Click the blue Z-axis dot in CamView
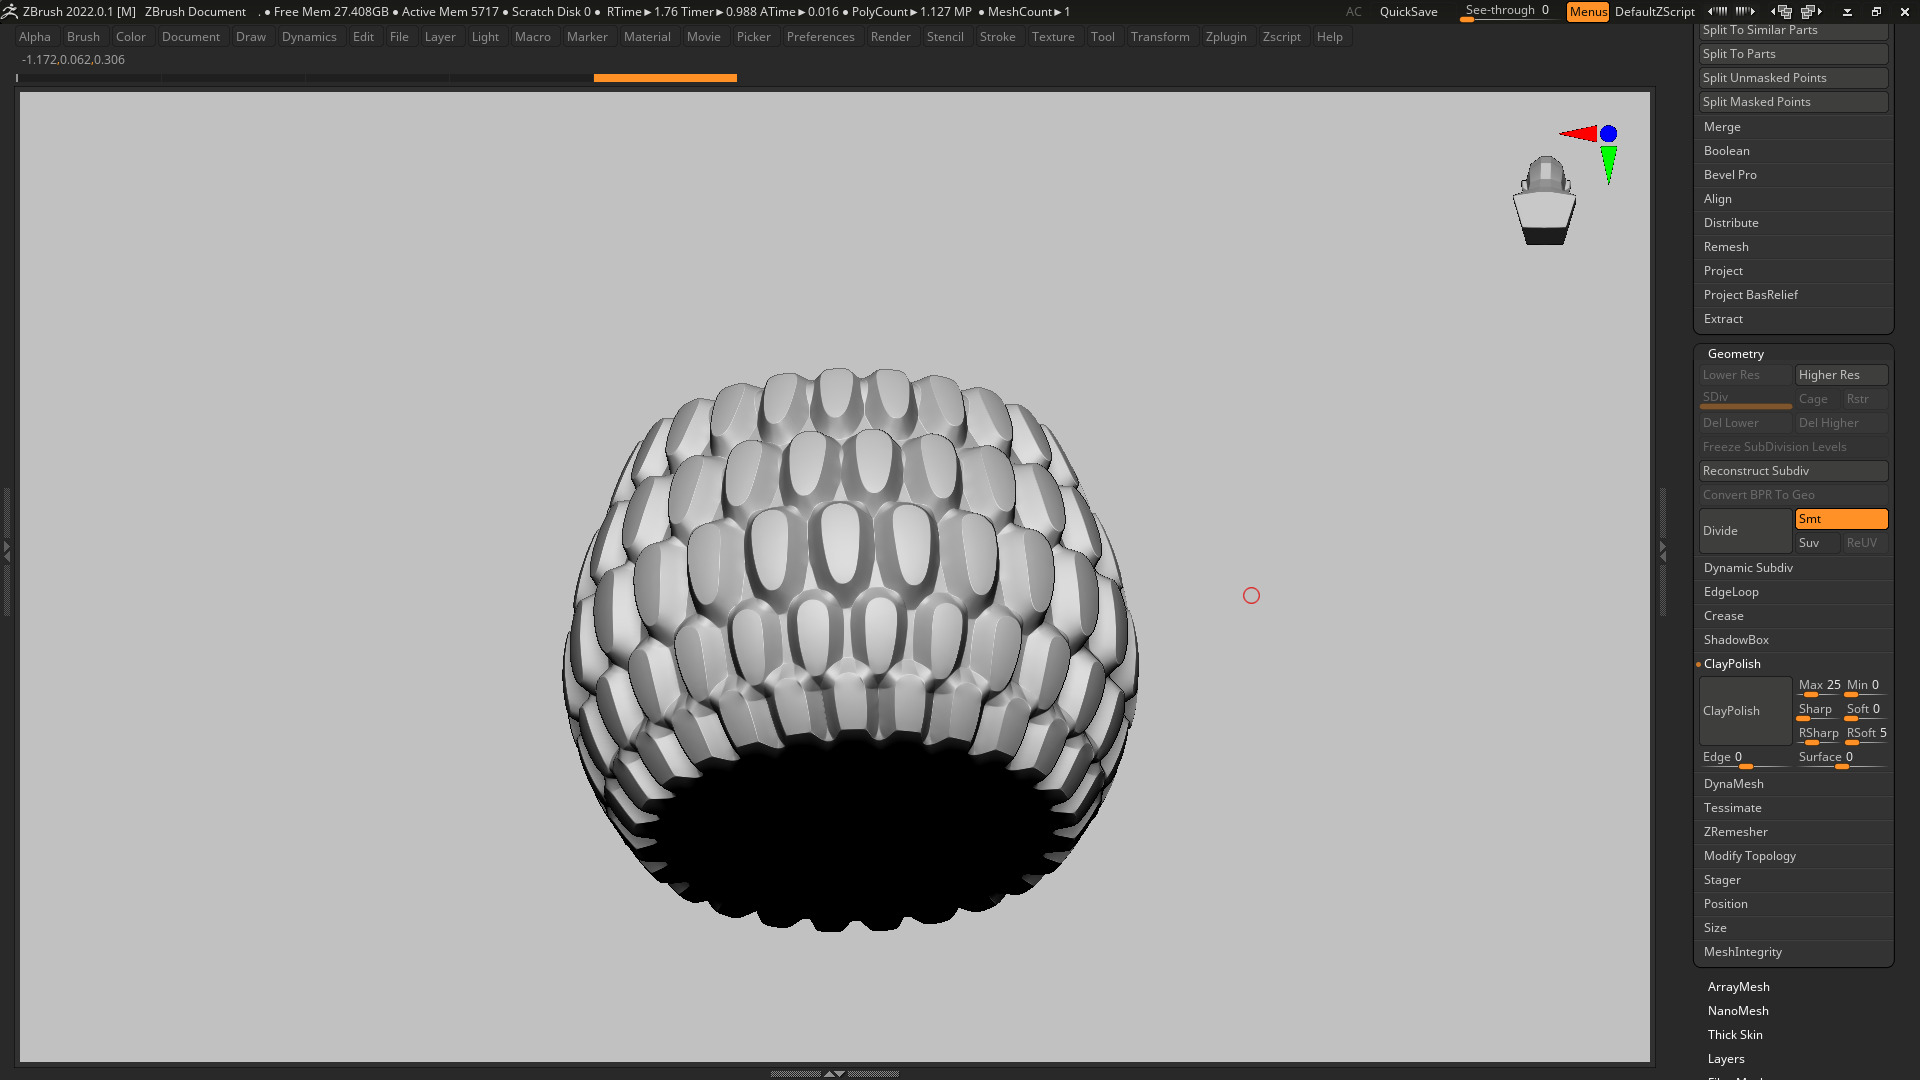The image size is (1920, 1080). (x=1608, y=134)
